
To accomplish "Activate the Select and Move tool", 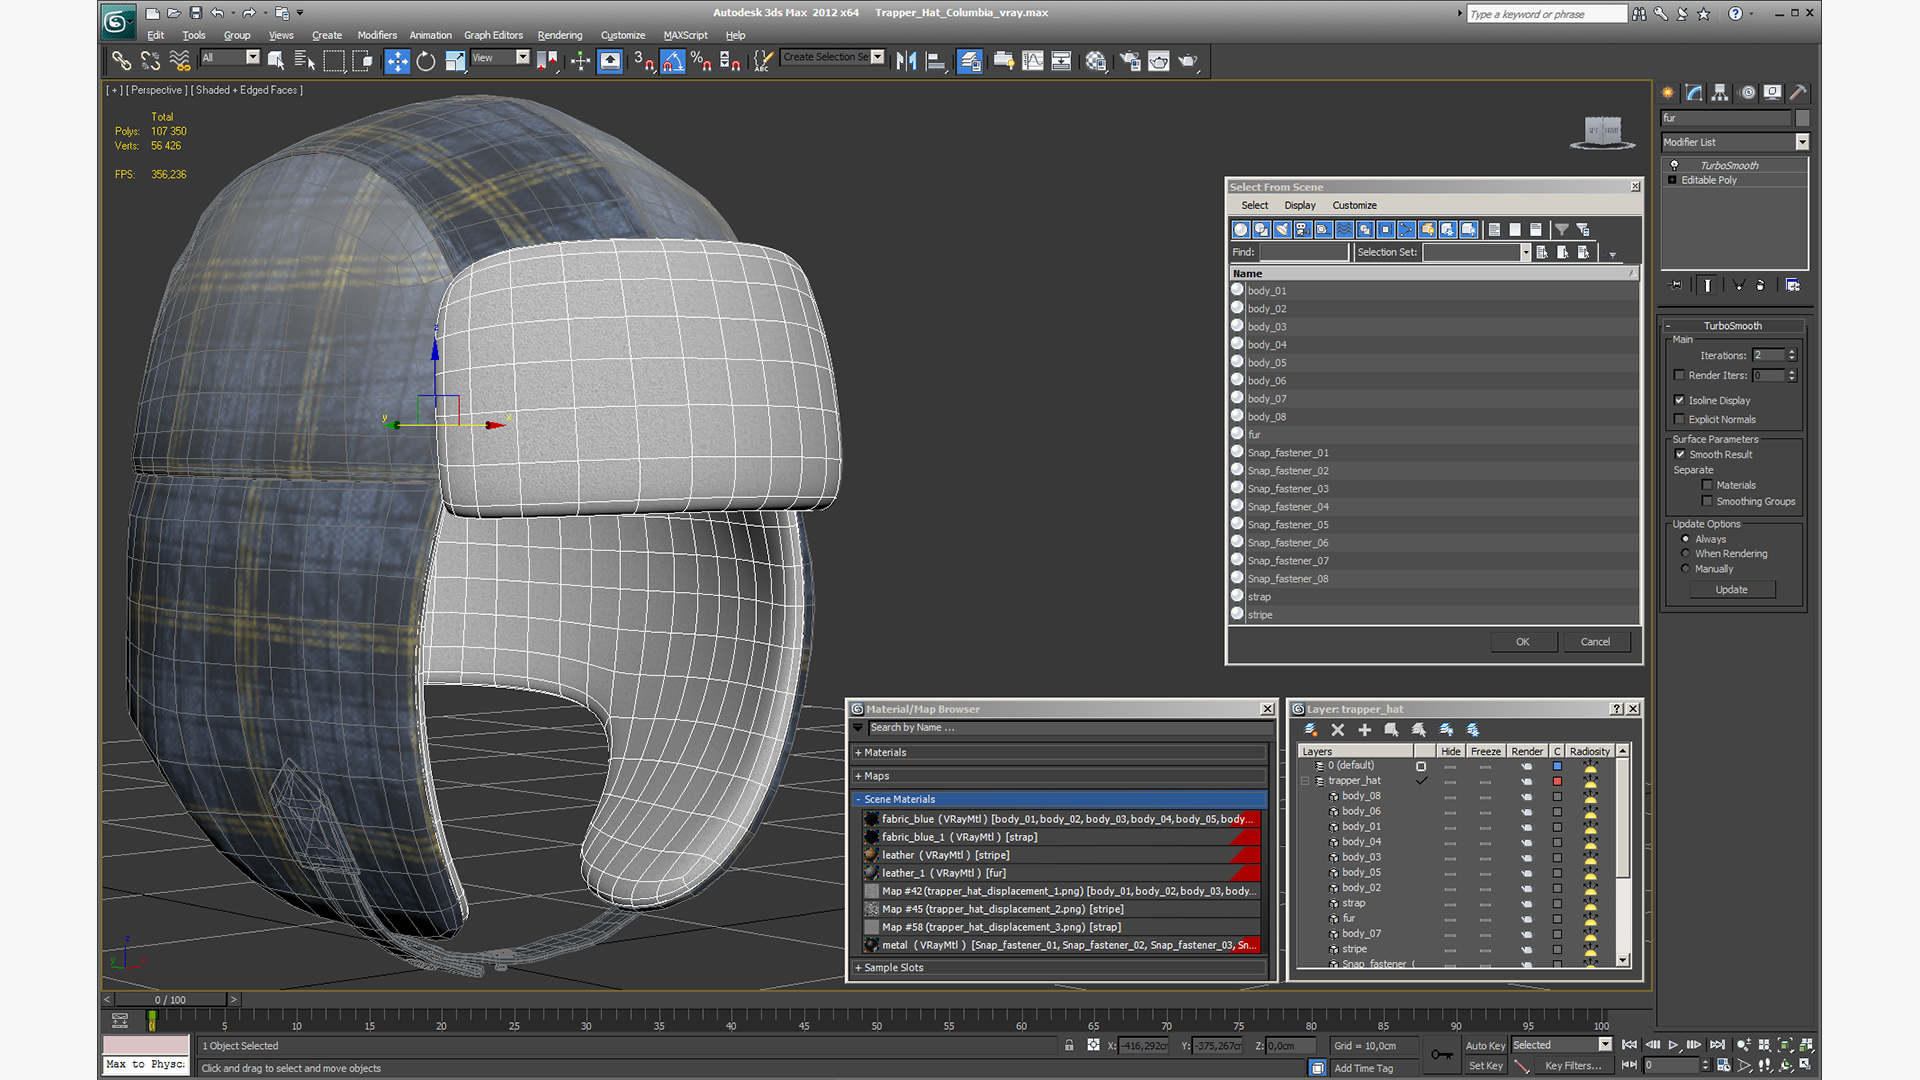I will pos(397,61).
